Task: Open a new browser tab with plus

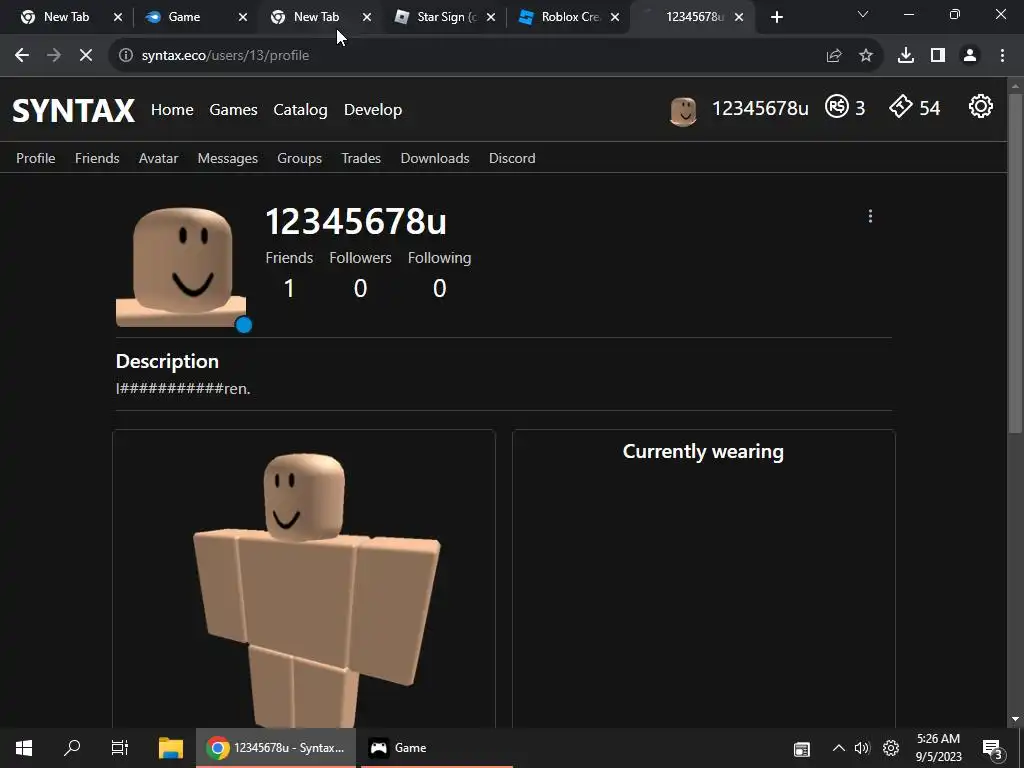Action: pyautogui.click(x=776, y=17)
